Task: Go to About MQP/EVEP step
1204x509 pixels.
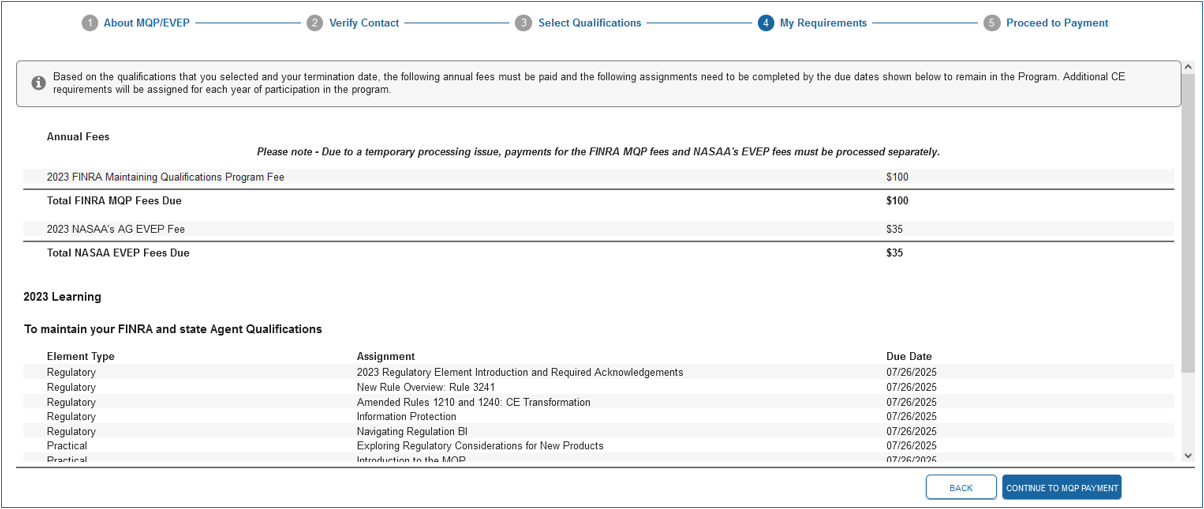Action: pos(146,23)
